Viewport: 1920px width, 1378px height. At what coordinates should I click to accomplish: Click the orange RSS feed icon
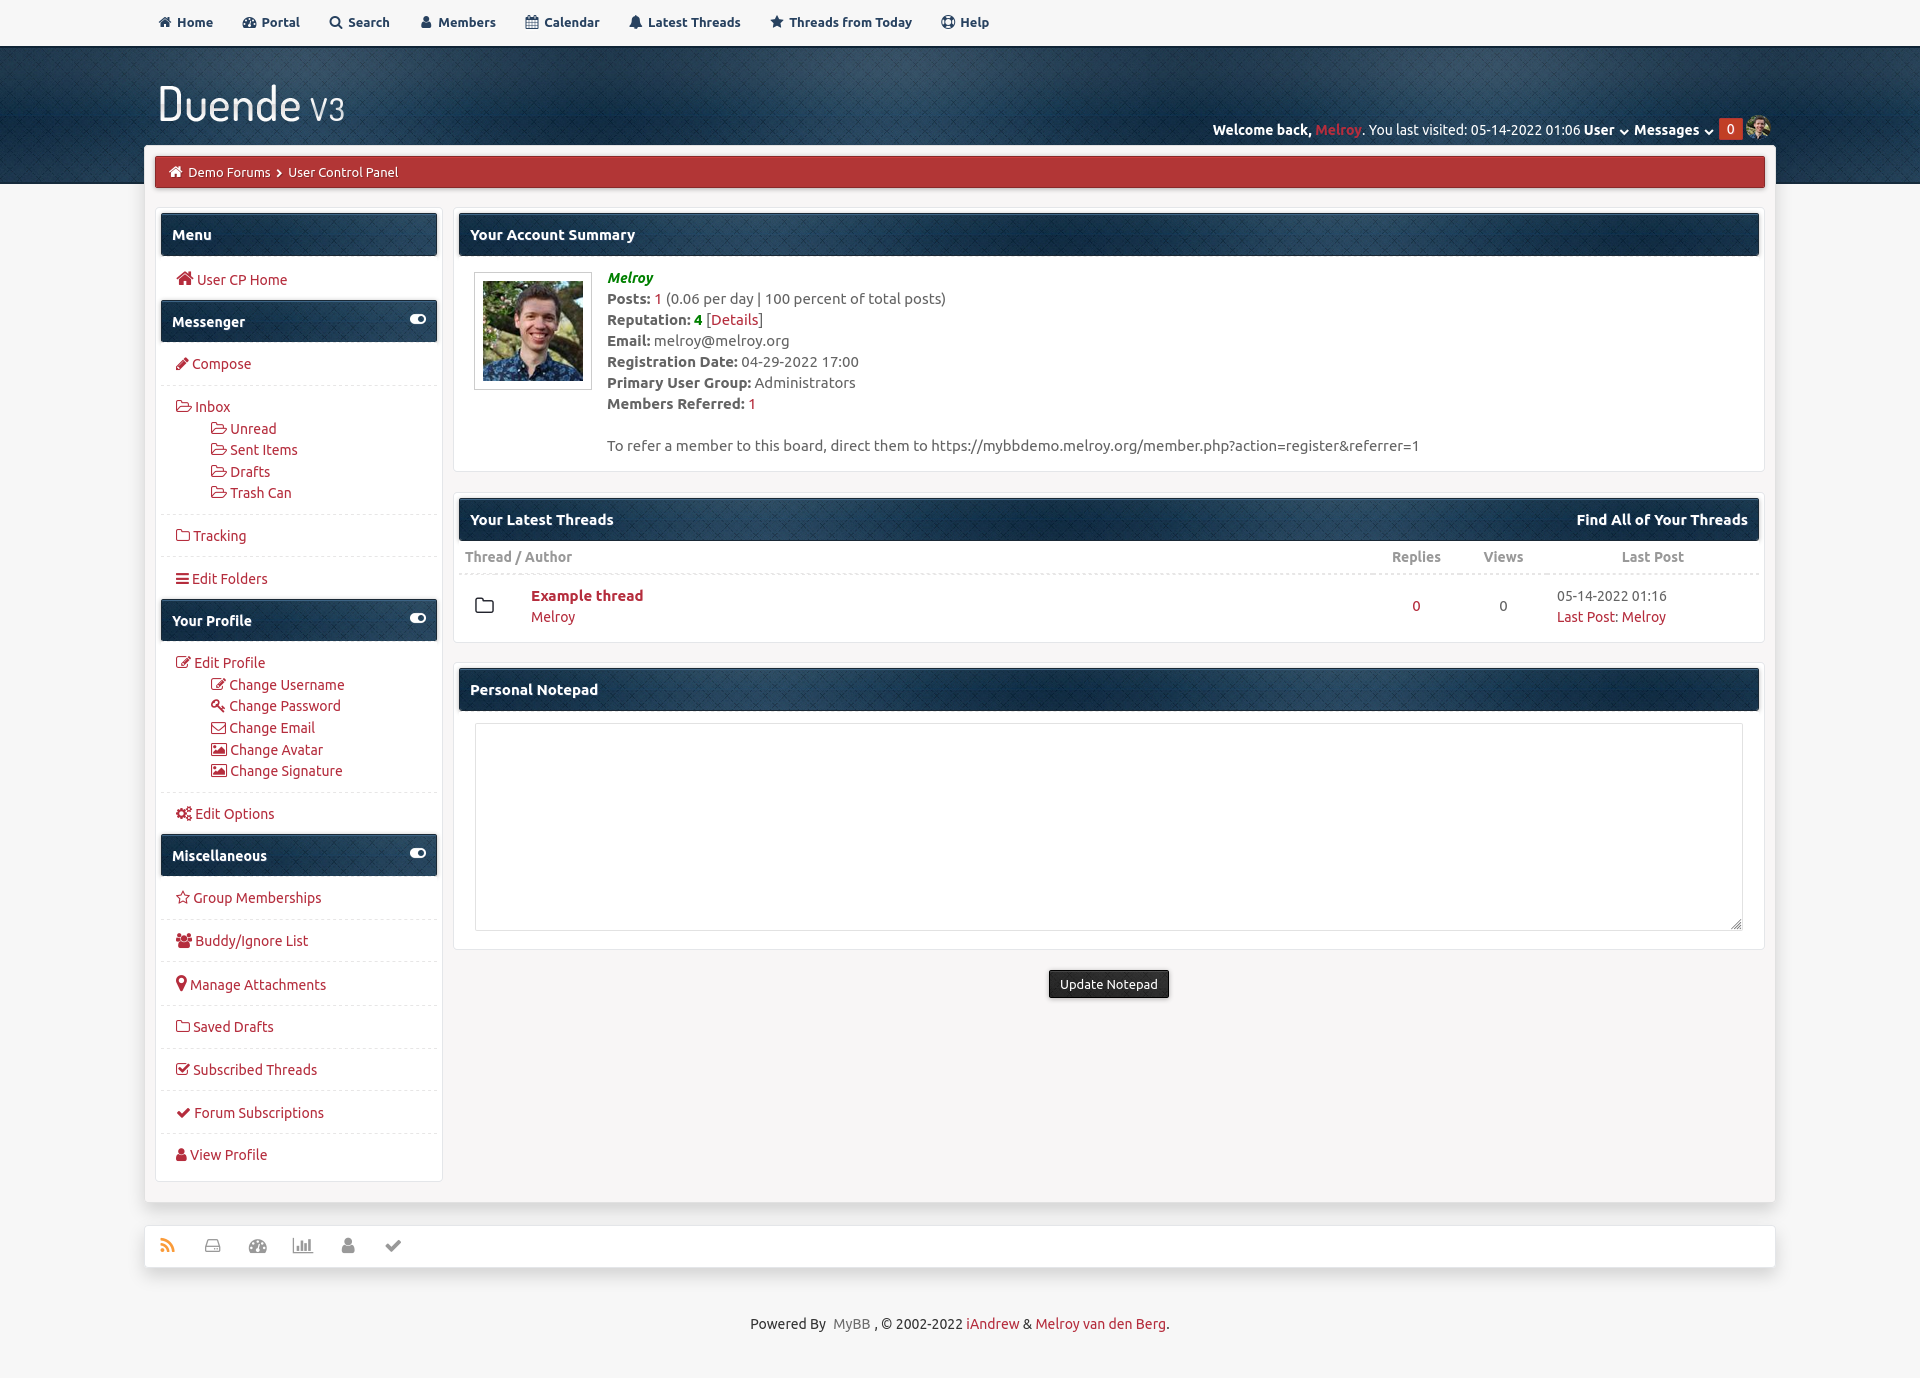pyautogui.click(x=167, y=1246)
